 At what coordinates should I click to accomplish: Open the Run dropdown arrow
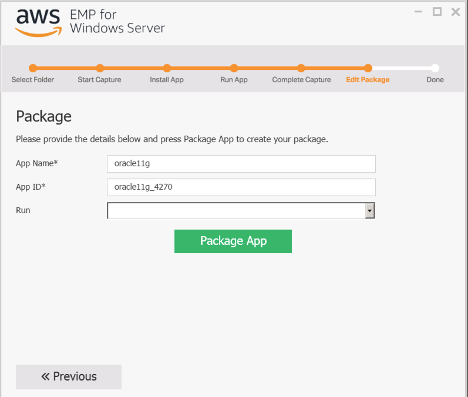(370, 211)
